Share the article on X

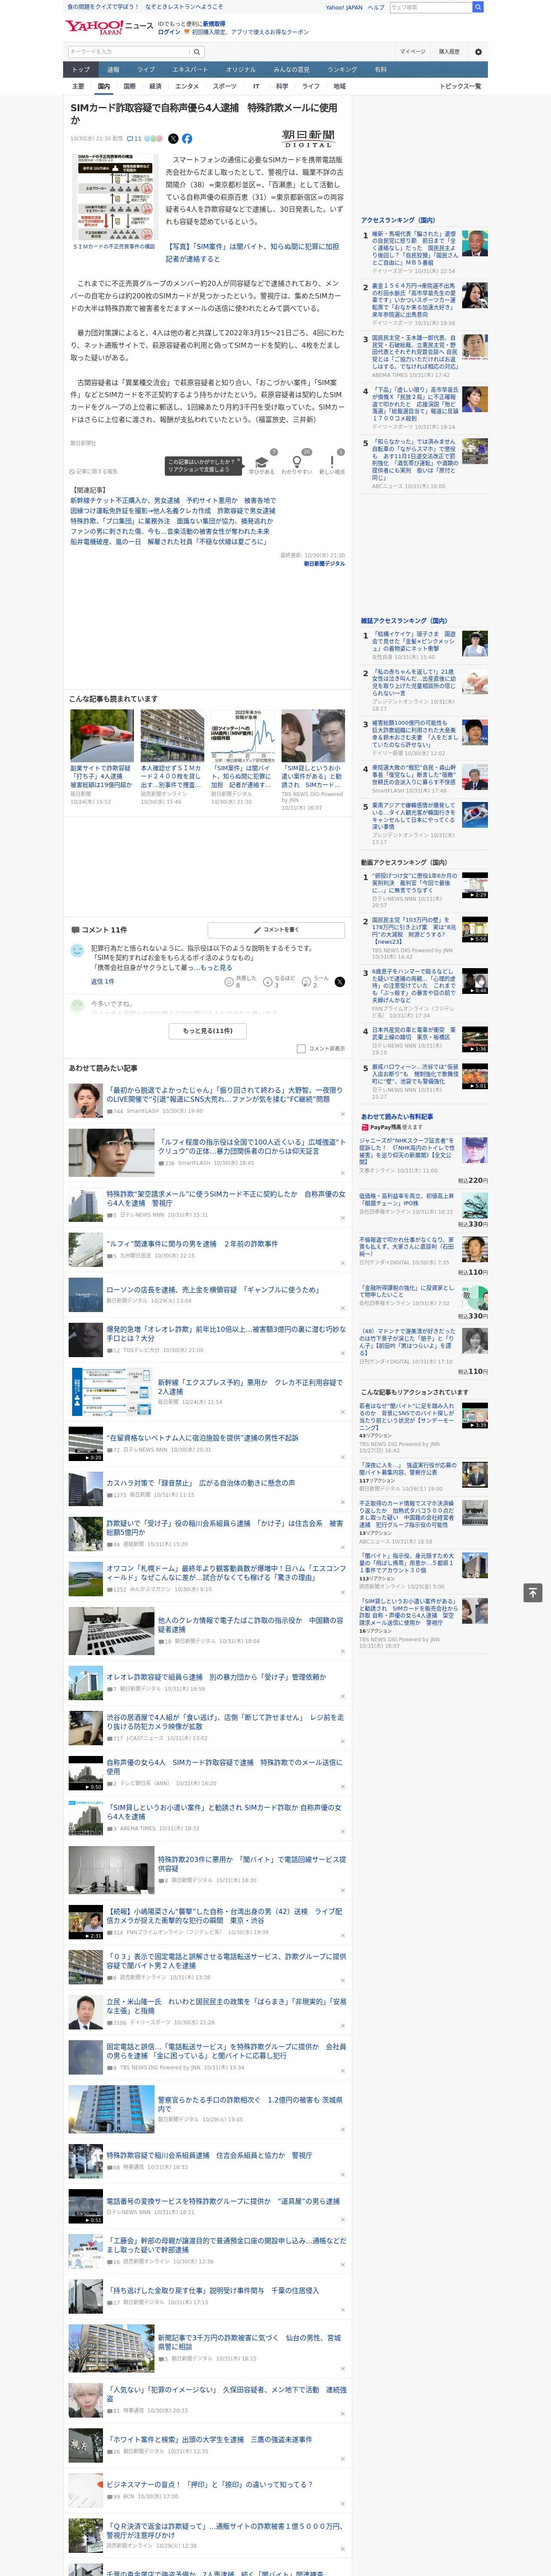tap(173, 139)
